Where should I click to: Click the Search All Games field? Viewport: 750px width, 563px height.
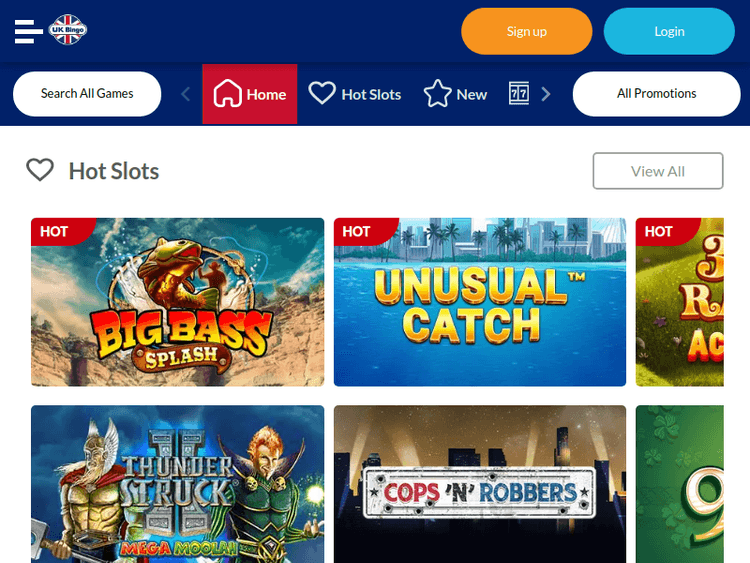(x=87, y=94)
